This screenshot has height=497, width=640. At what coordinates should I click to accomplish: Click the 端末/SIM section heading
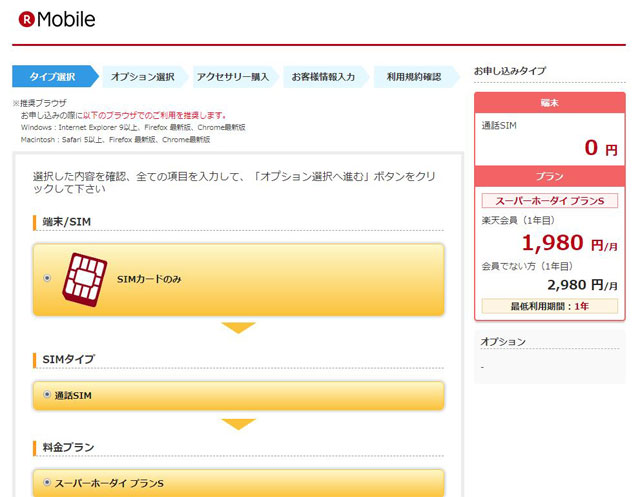tap(67, 222)
